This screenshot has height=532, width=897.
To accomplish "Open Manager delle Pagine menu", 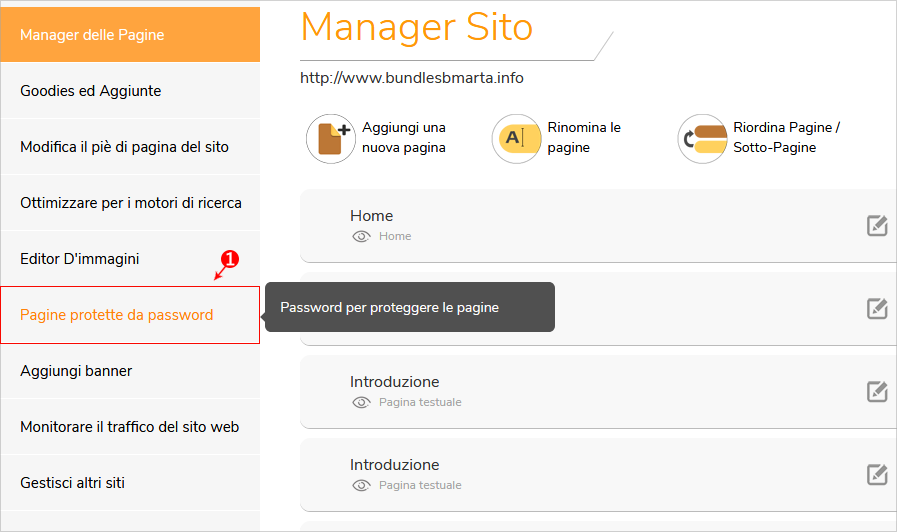I will click(x=130, y=35).
